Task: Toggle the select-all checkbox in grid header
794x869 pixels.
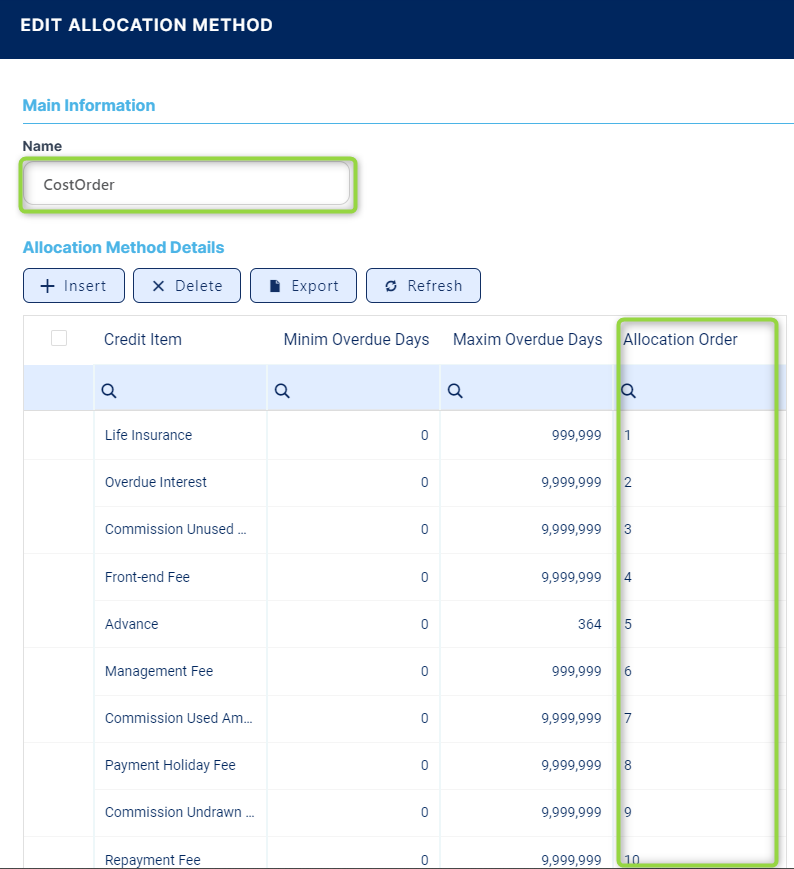Action: tap(59, 339)
